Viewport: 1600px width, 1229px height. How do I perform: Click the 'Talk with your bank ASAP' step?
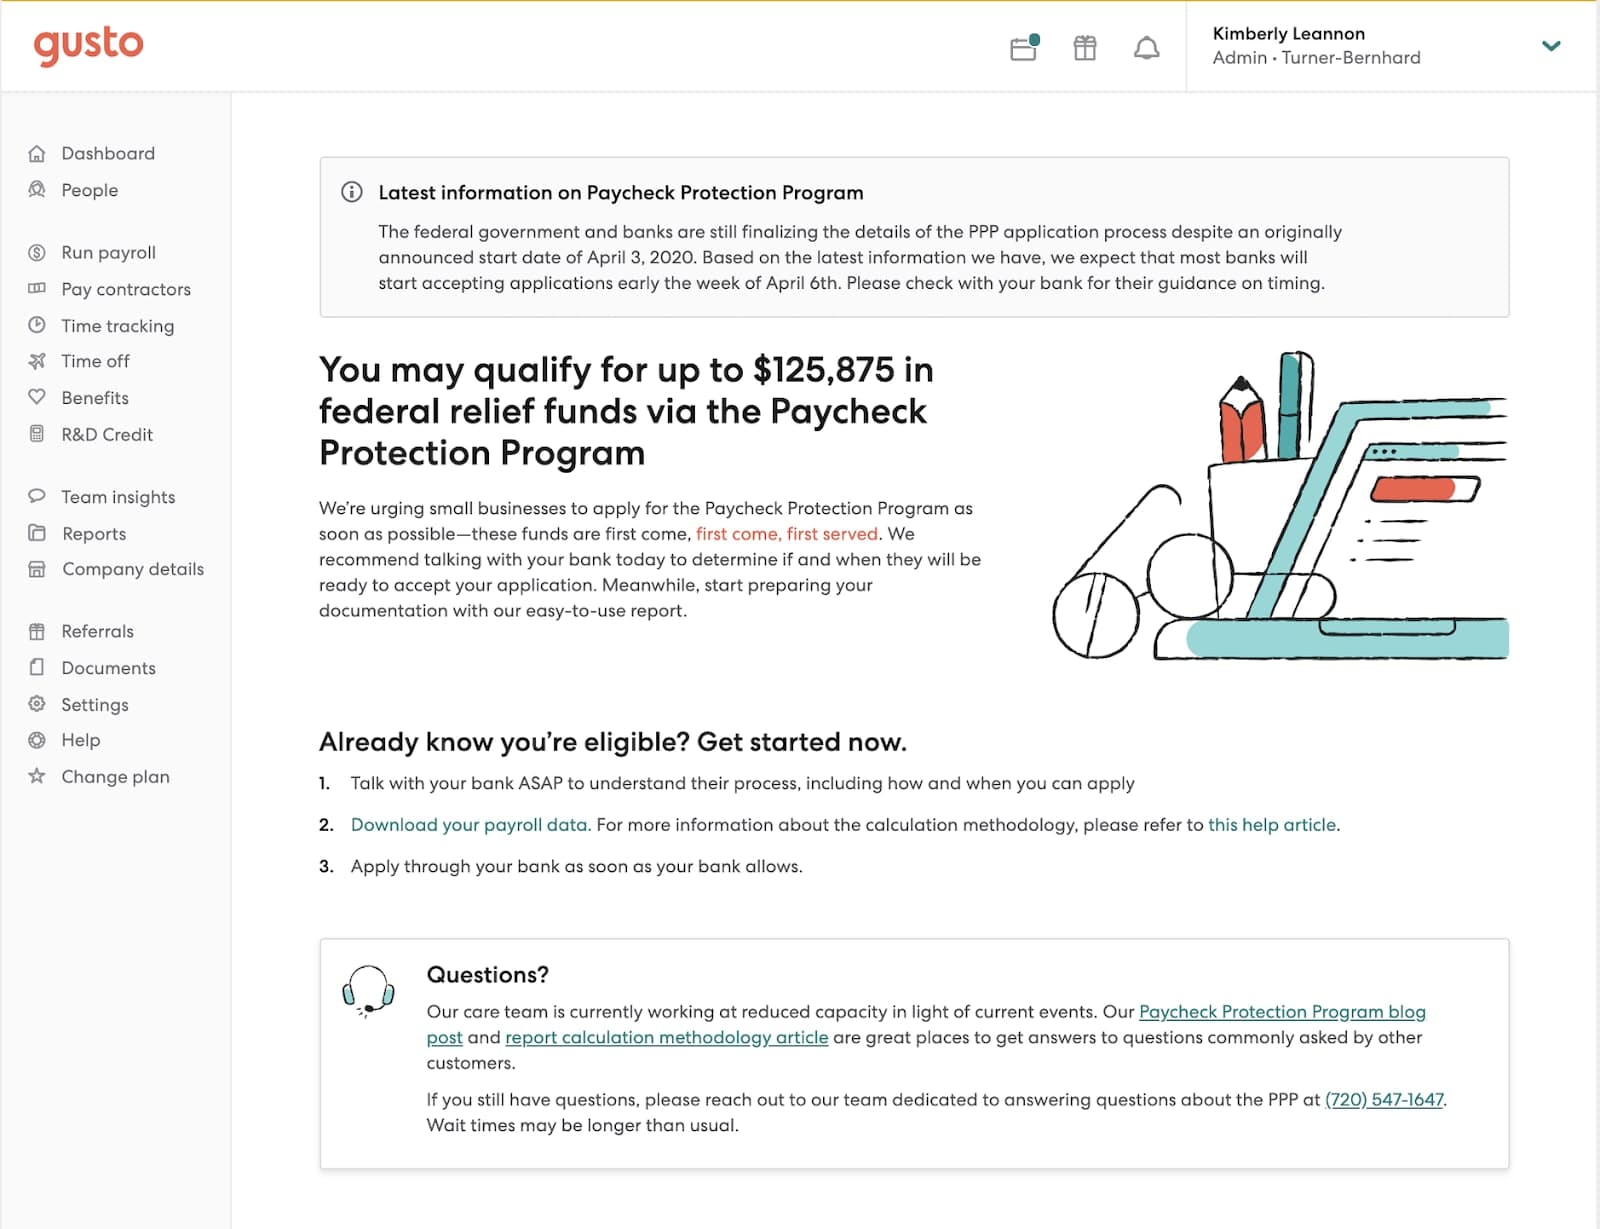[742, 784]
